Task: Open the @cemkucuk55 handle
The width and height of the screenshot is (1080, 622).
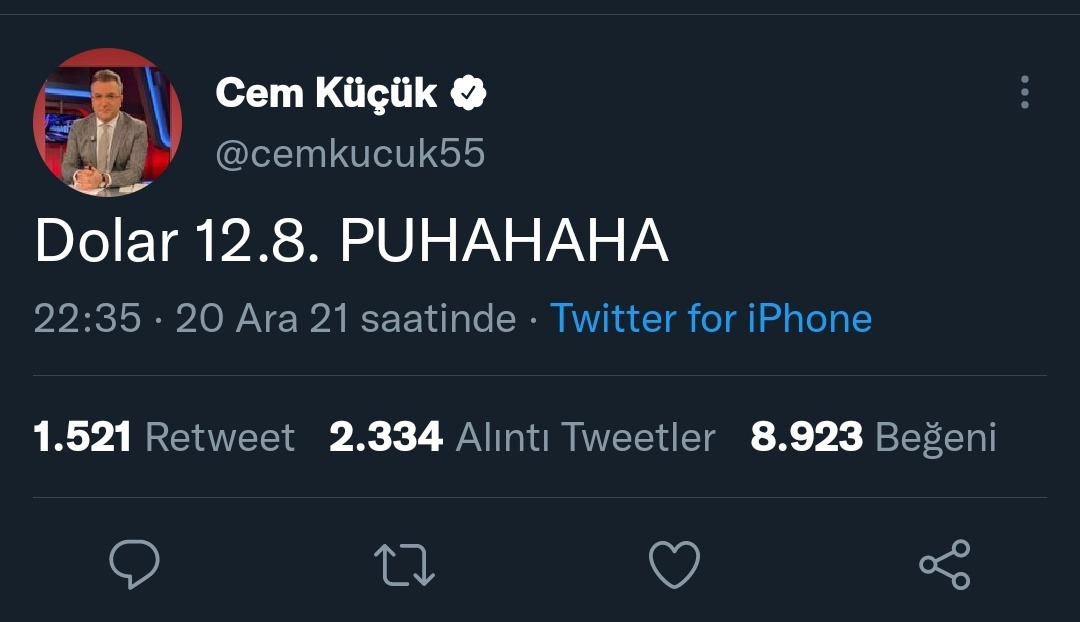Action: [350, 154]
